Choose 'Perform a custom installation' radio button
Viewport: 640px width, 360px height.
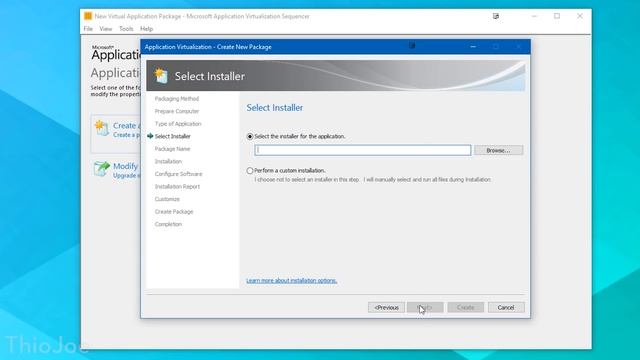250,171
